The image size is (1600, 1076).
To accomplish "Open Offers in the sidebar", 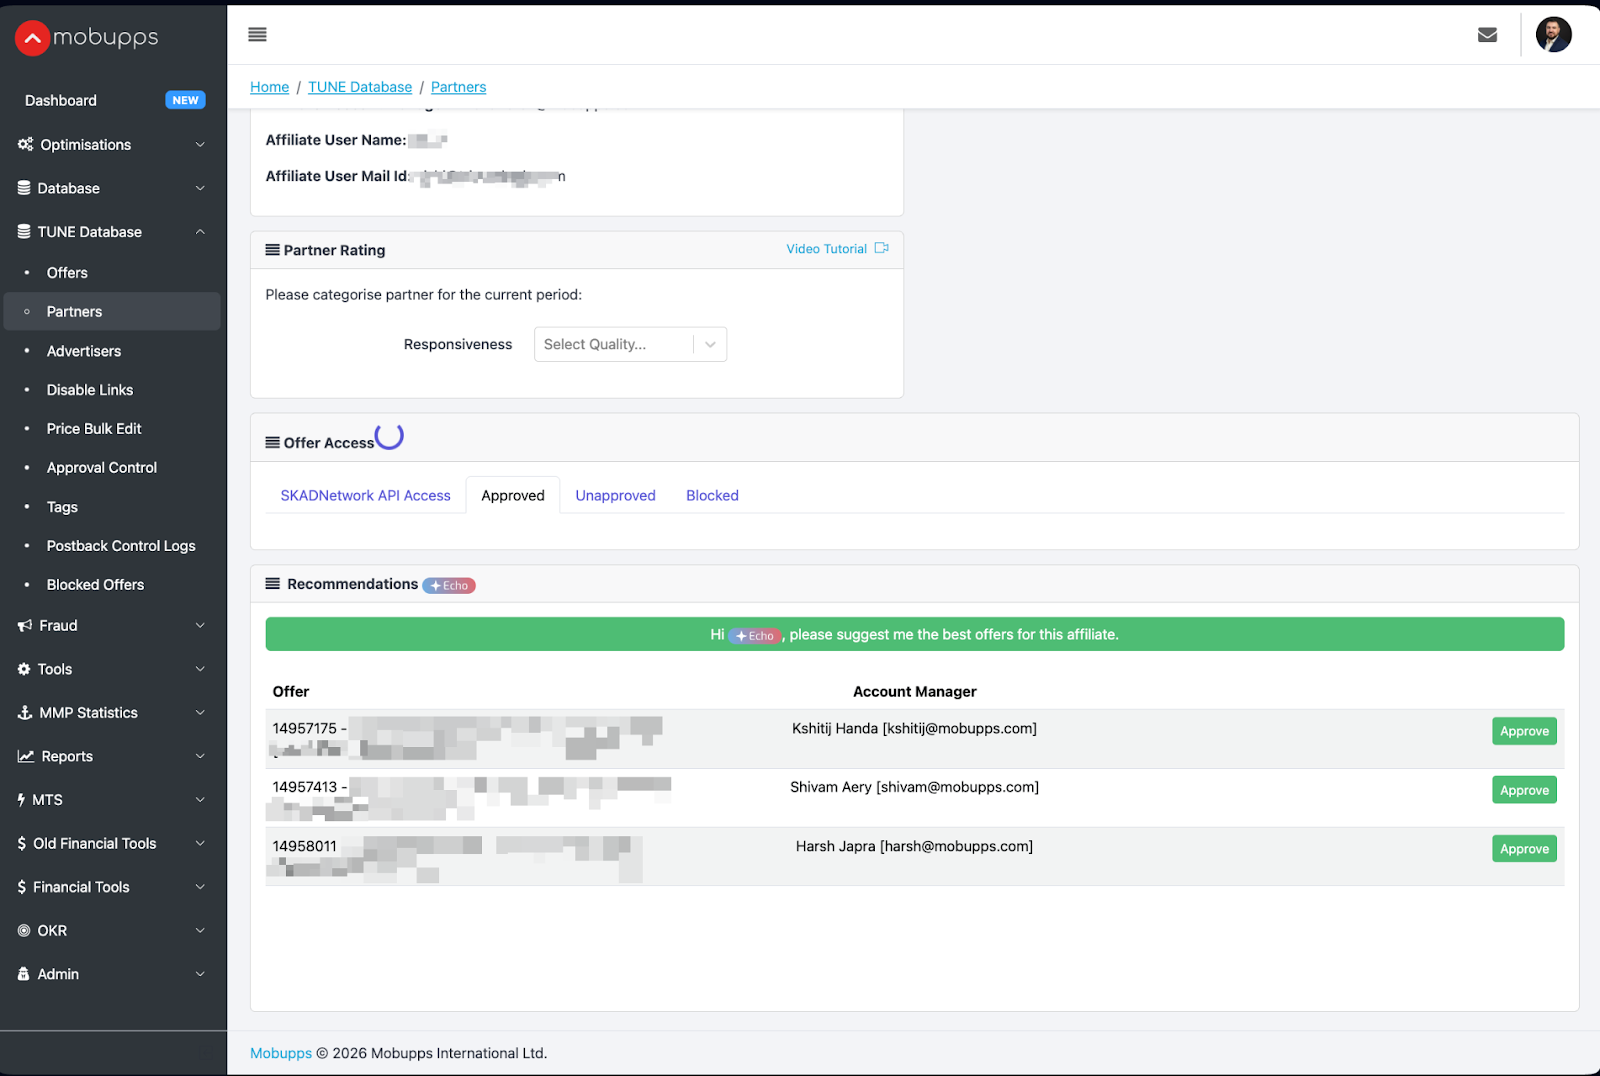I will pyautogui.click(x=67, y=273).
